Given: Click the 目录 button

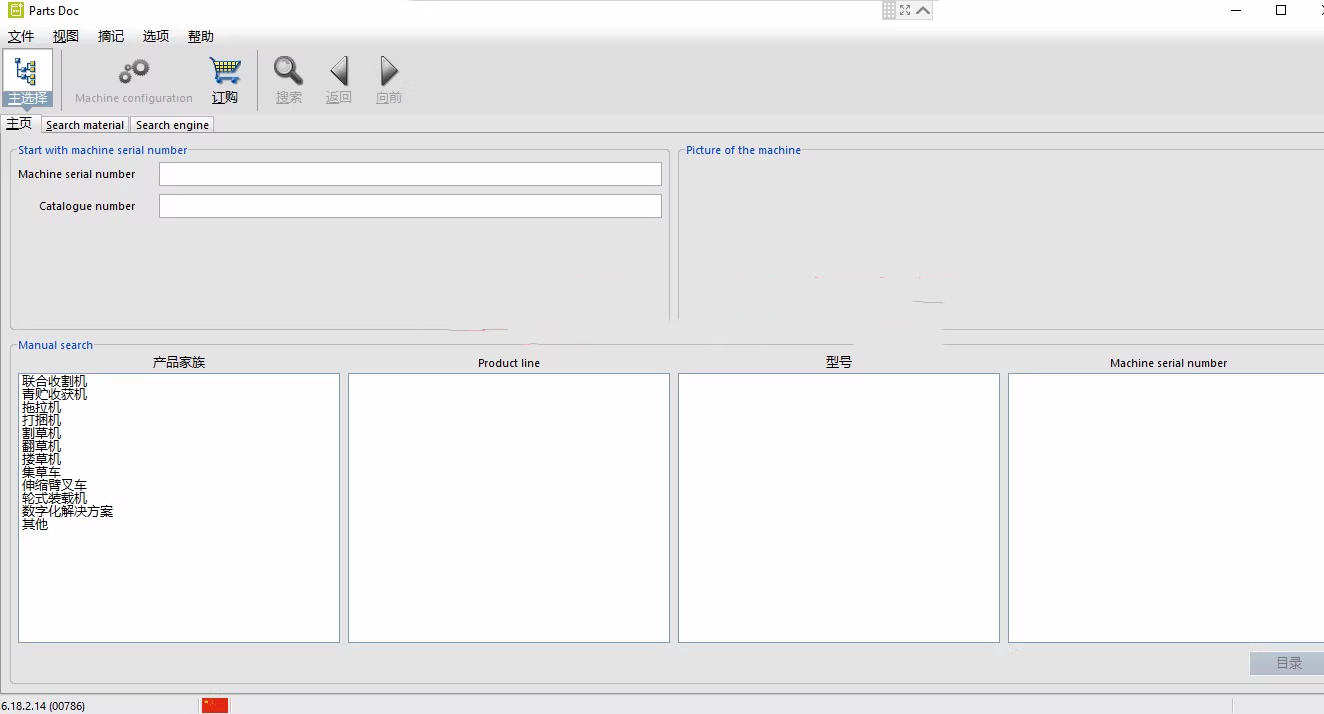Looking at the screenshot, I should coord(1288,663).
